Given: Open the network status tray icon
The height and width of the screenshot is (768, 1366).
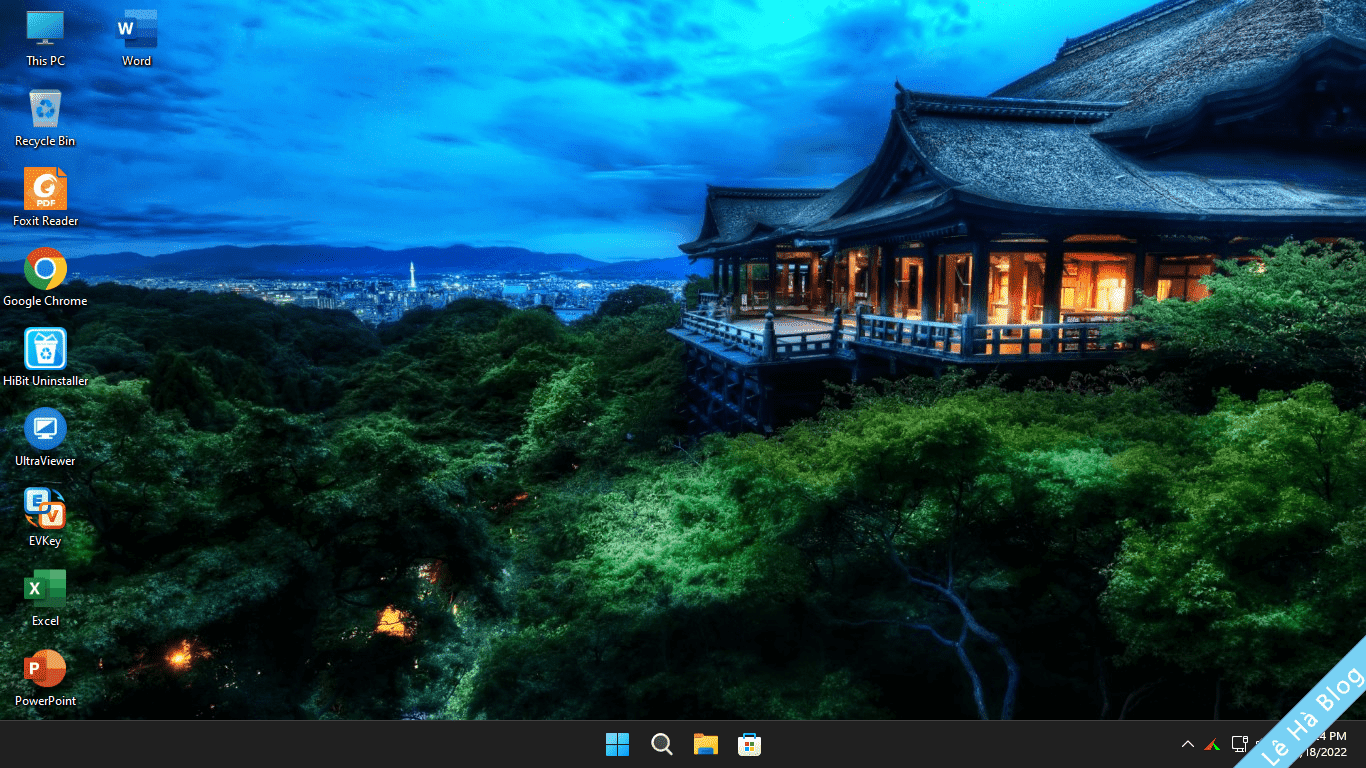Looking at the screenshot, I should coord(1240,744).
